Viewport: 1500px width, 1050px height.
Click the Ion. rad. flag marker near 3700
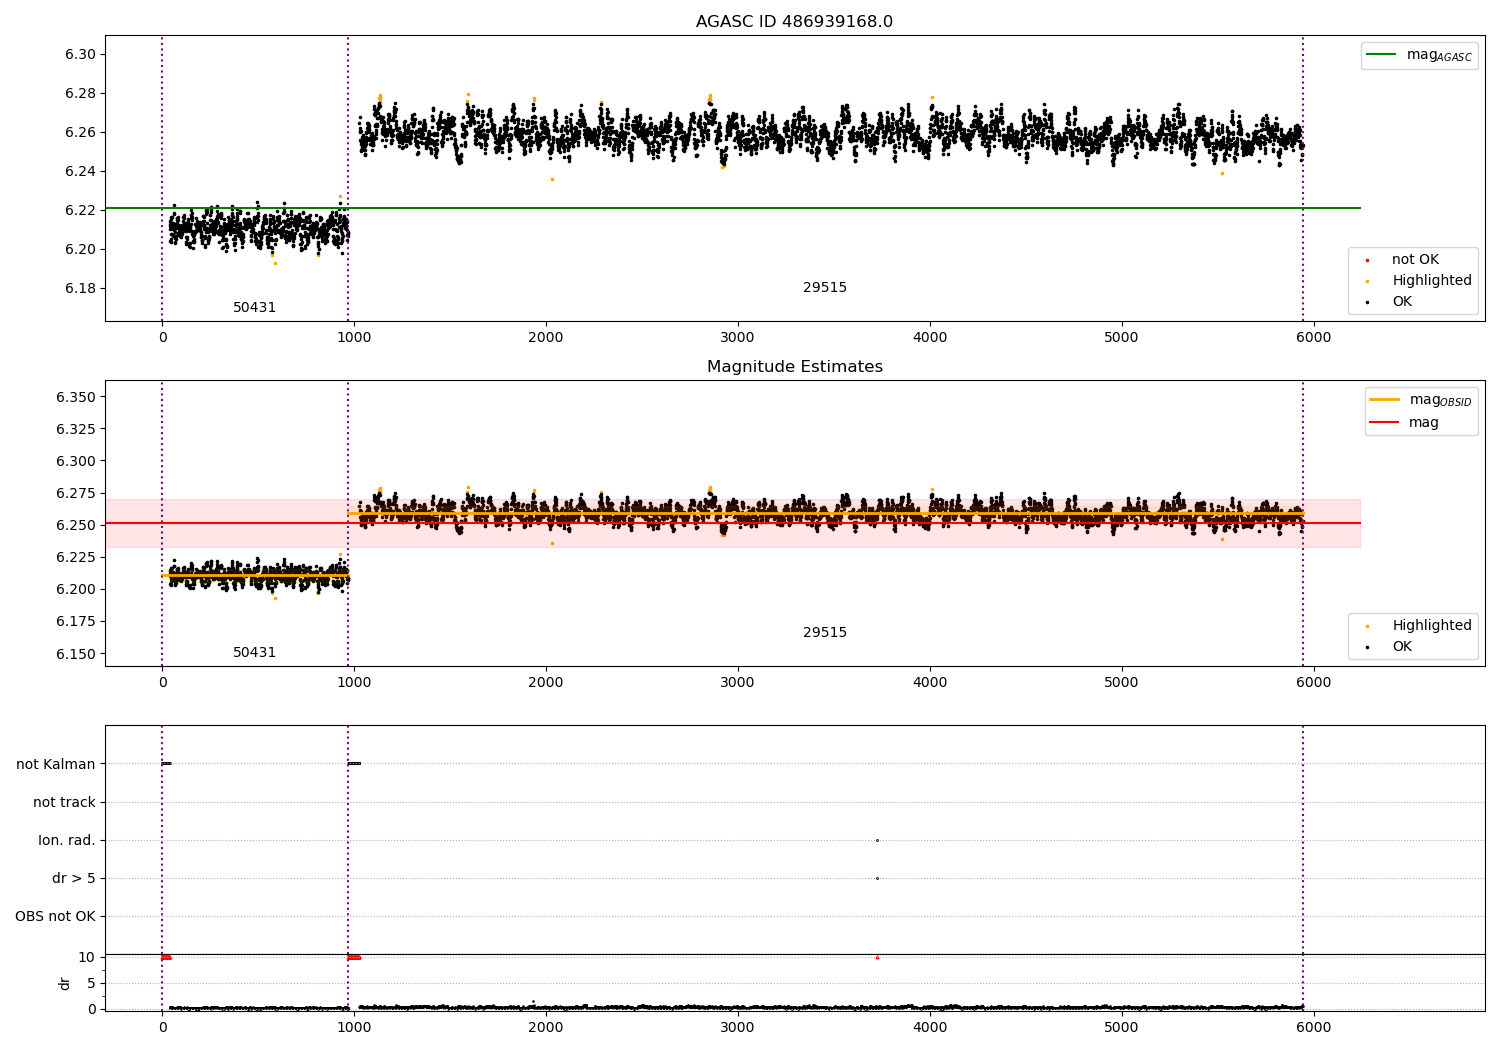[x=877, y=840]
